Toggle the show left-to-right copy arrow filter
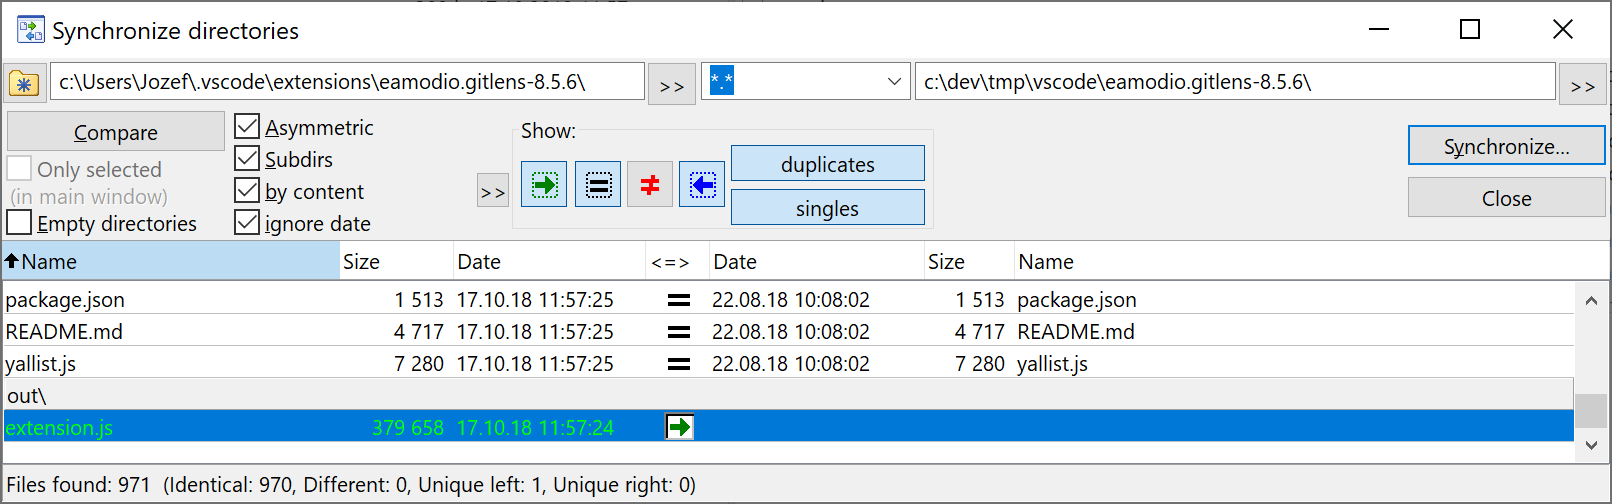Image resolution: width=1612 pixels, height=504 pixels. coord(544,184)
